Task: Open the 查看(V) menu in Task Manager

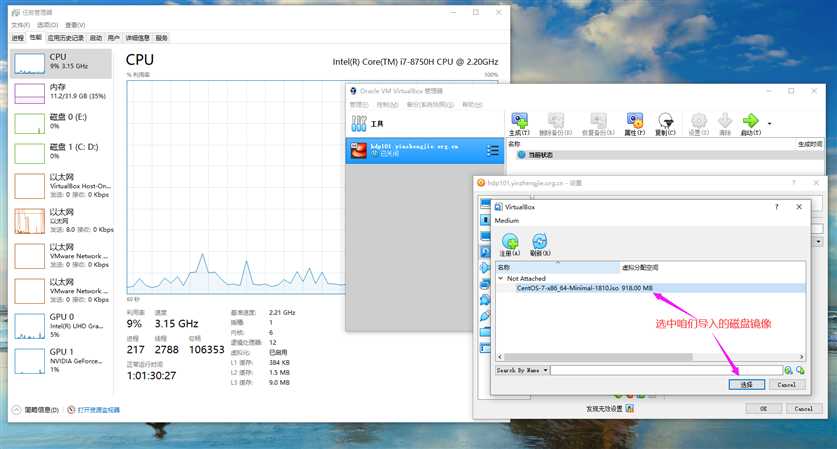Action: (75, 25)
